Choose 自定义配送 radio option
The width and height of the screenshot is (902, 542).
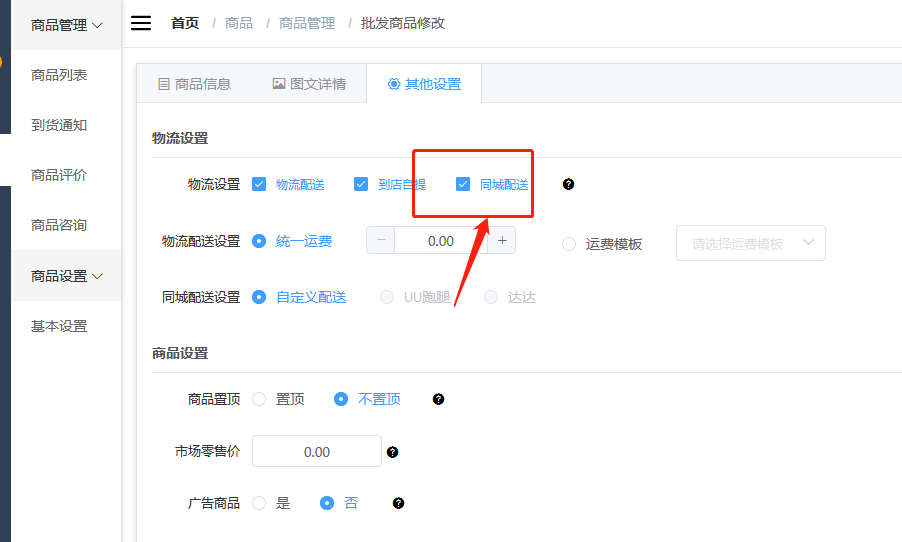tap(259, 297)
